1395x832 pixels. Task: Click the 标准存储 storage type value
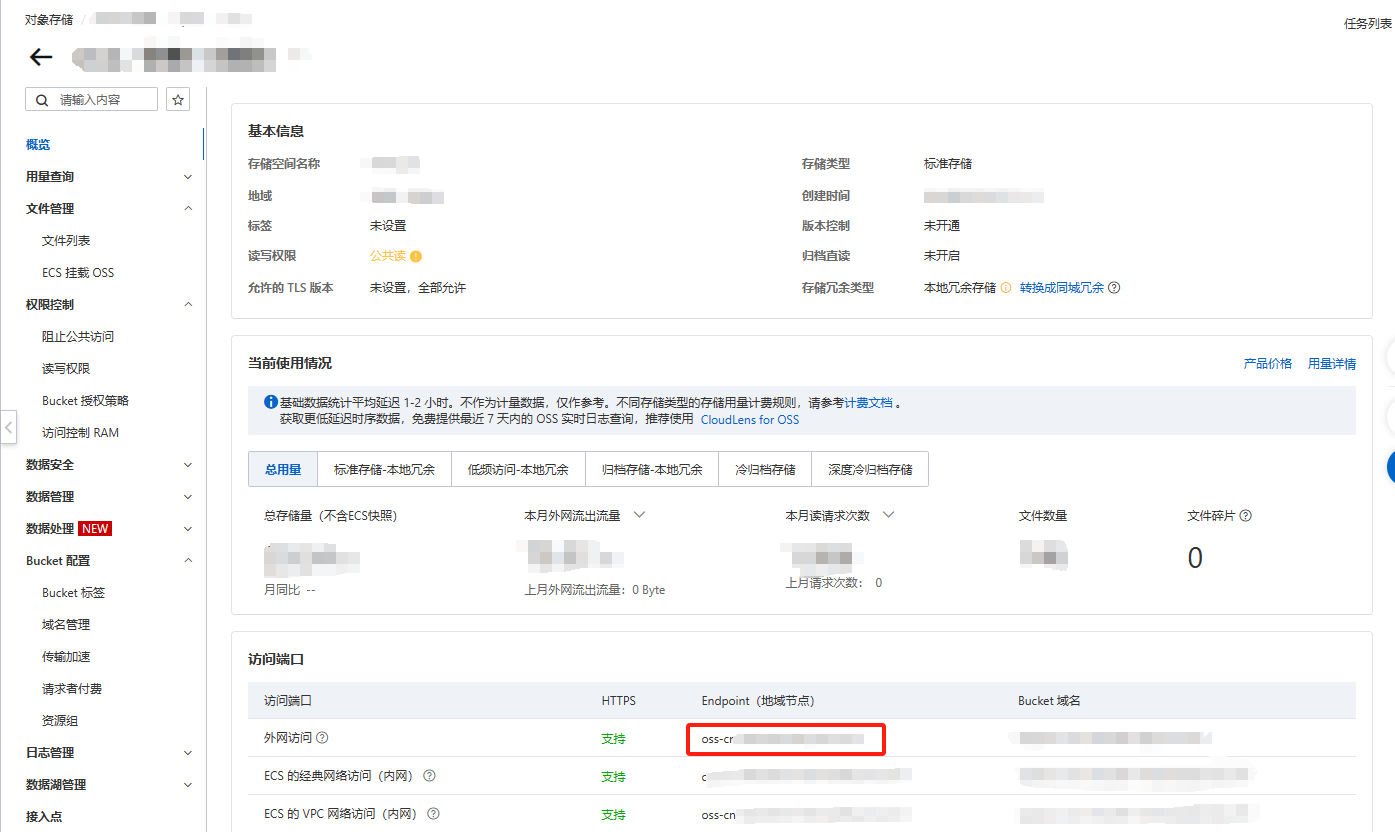pyautogui.click(x=948, y=164)
